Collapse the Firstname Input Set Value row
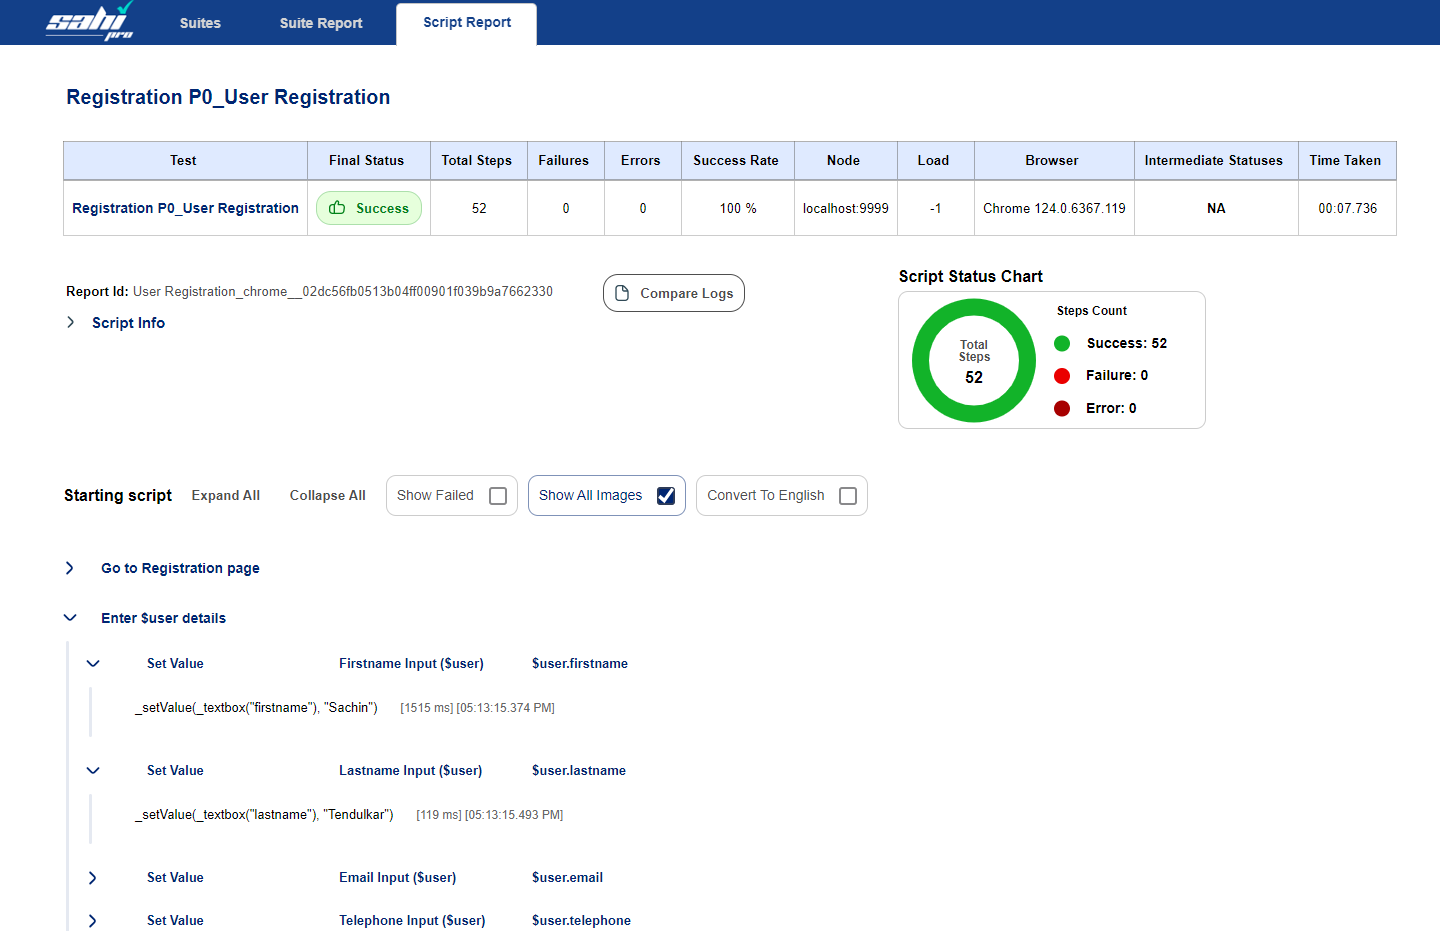Screen dimensions: 1440x931 tap(93, 663)
